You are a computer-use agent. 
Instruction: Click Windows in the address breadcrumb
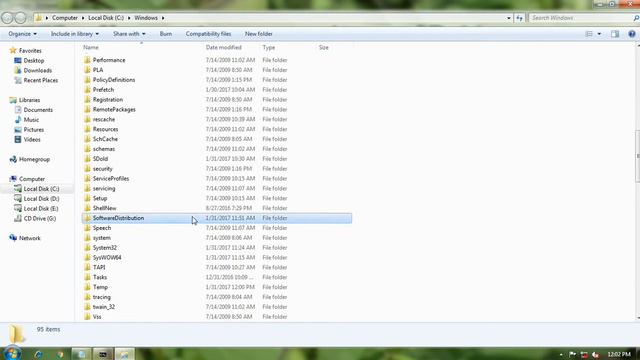coord(146,18)
